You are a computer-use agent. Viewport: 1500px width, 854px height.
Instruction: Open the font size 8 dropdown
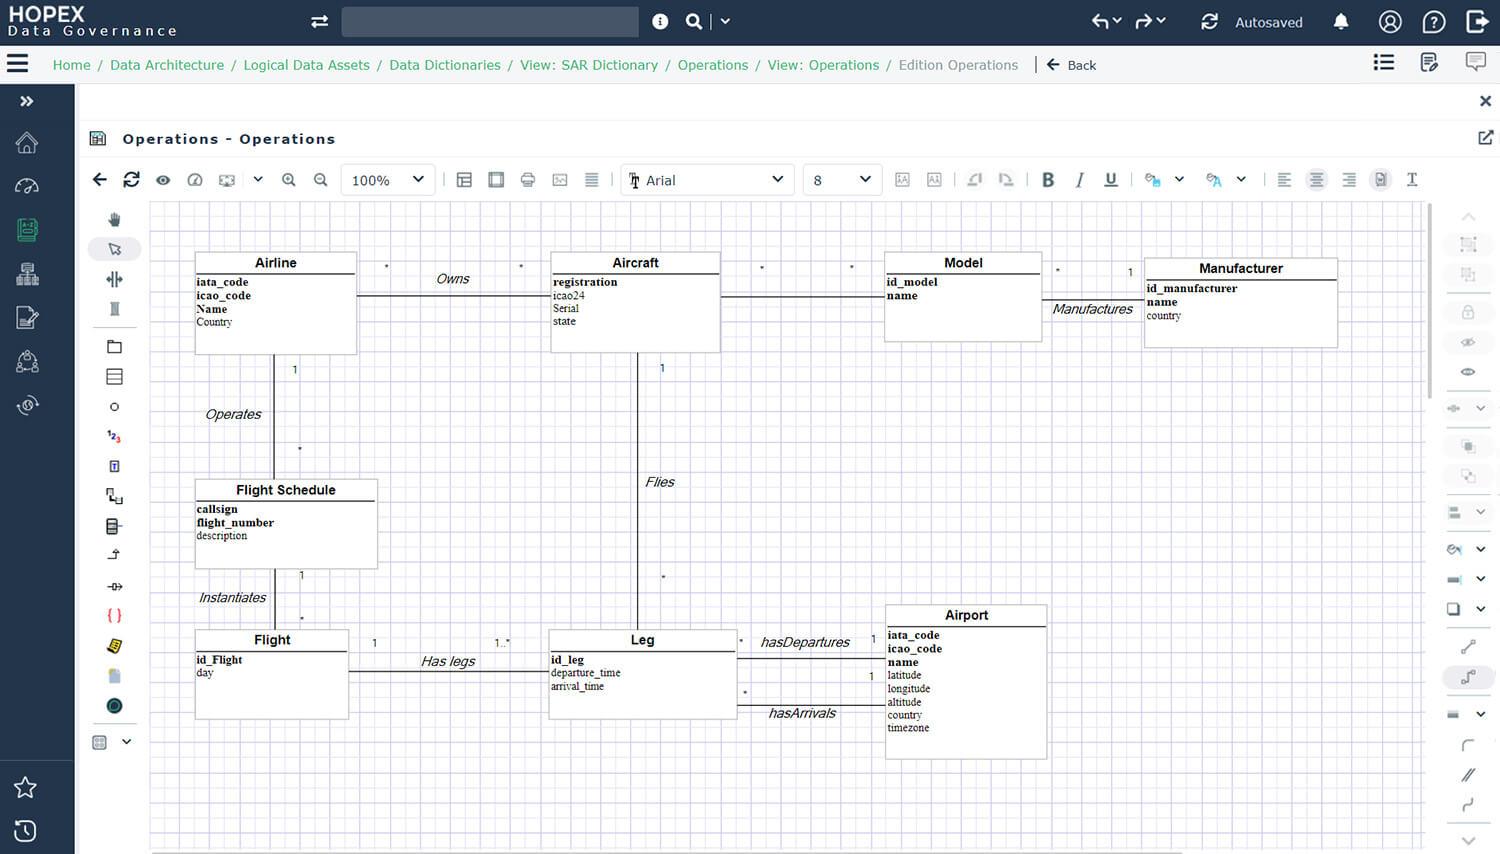[x=842, y=180]
